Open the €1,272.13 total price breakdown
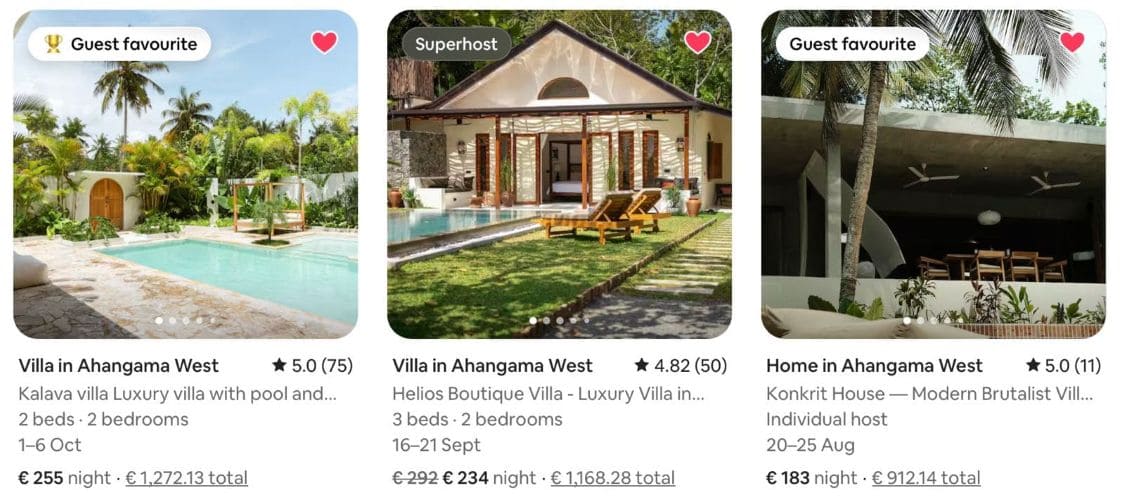1125x500 pixels. coord(187,478)
